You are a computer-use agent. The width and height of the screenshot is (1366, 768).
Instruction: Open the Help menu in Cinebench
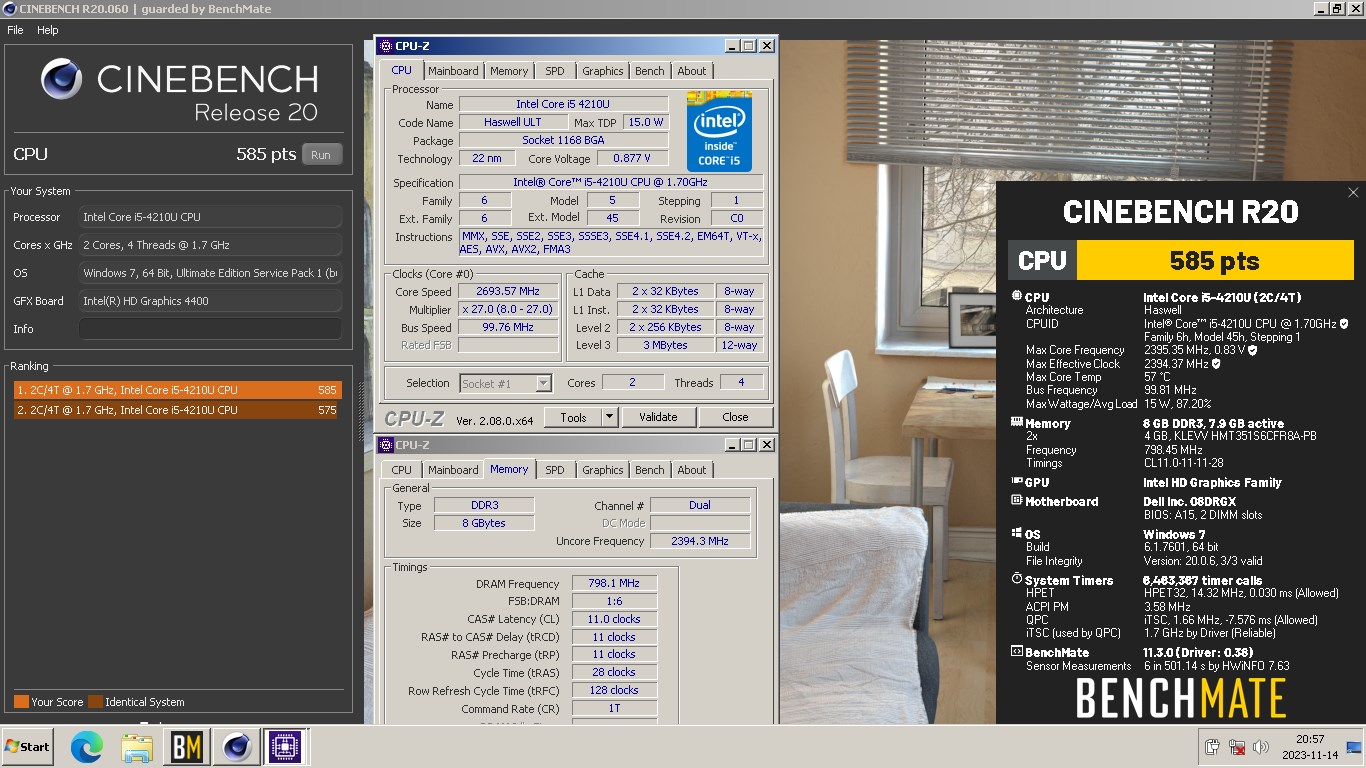point(48,30)
